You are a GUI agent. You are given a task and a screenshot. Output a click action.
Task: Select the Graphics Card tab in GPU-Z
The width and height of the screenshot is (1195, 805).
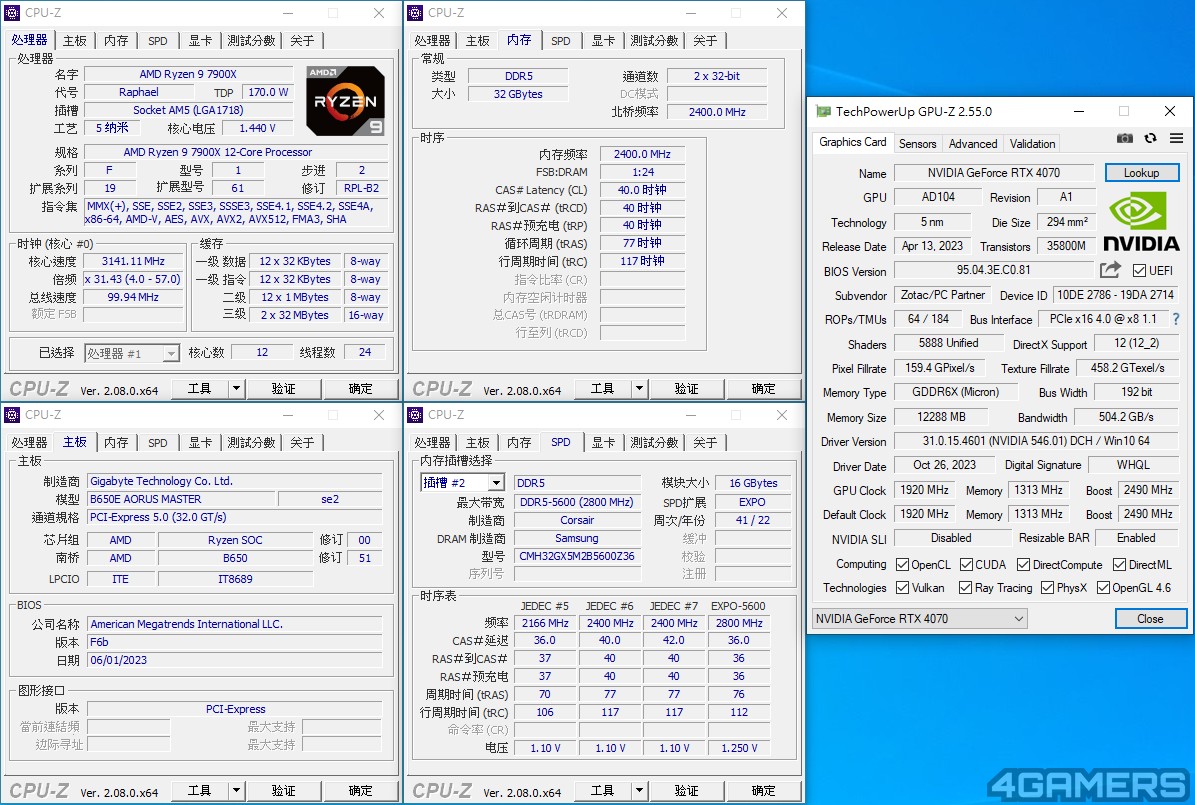pyautogui.click(x=853, y=143)
